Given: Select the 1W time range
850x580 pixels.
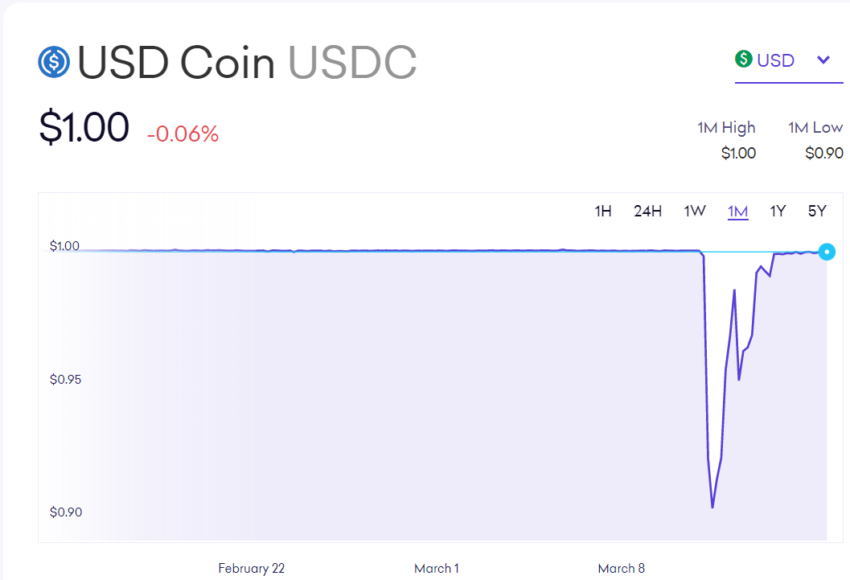Looking at the screenshot, I should 695,211.
